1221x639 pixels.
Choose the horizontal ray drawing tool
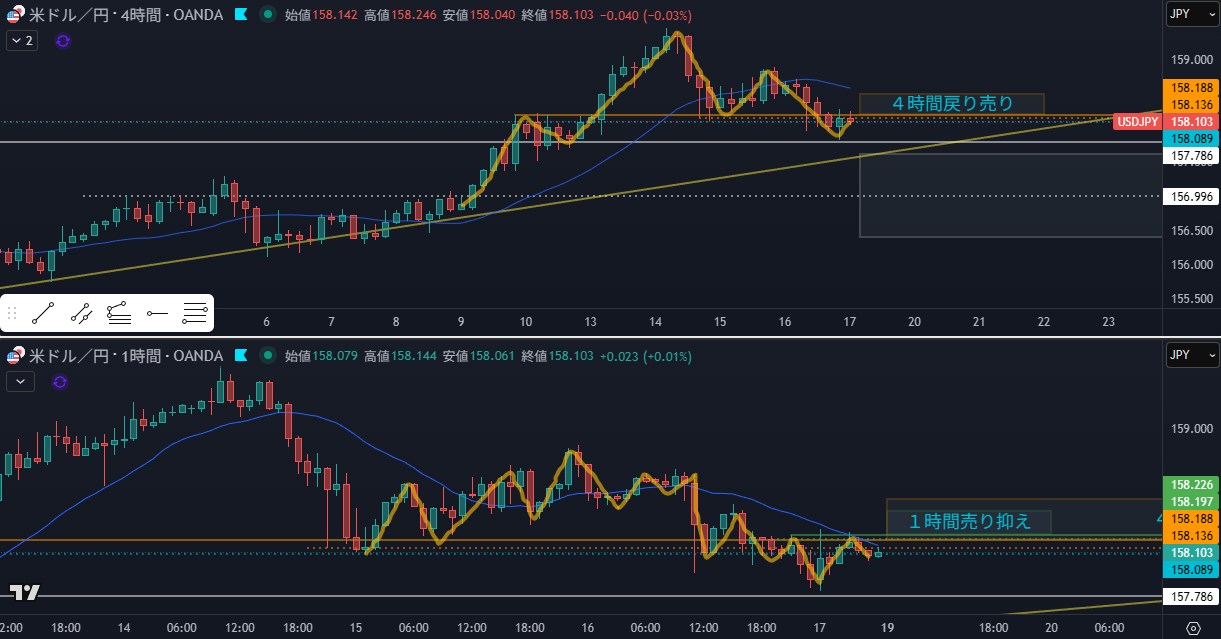(157, 314)
